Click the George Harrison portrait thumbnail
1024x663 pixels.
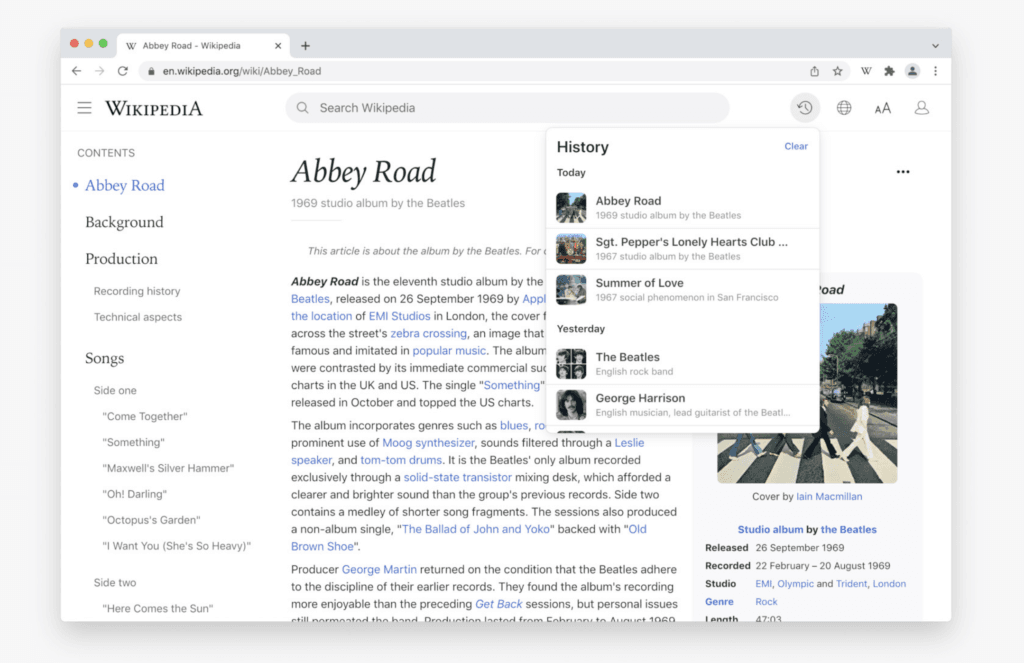pos(571,405)
